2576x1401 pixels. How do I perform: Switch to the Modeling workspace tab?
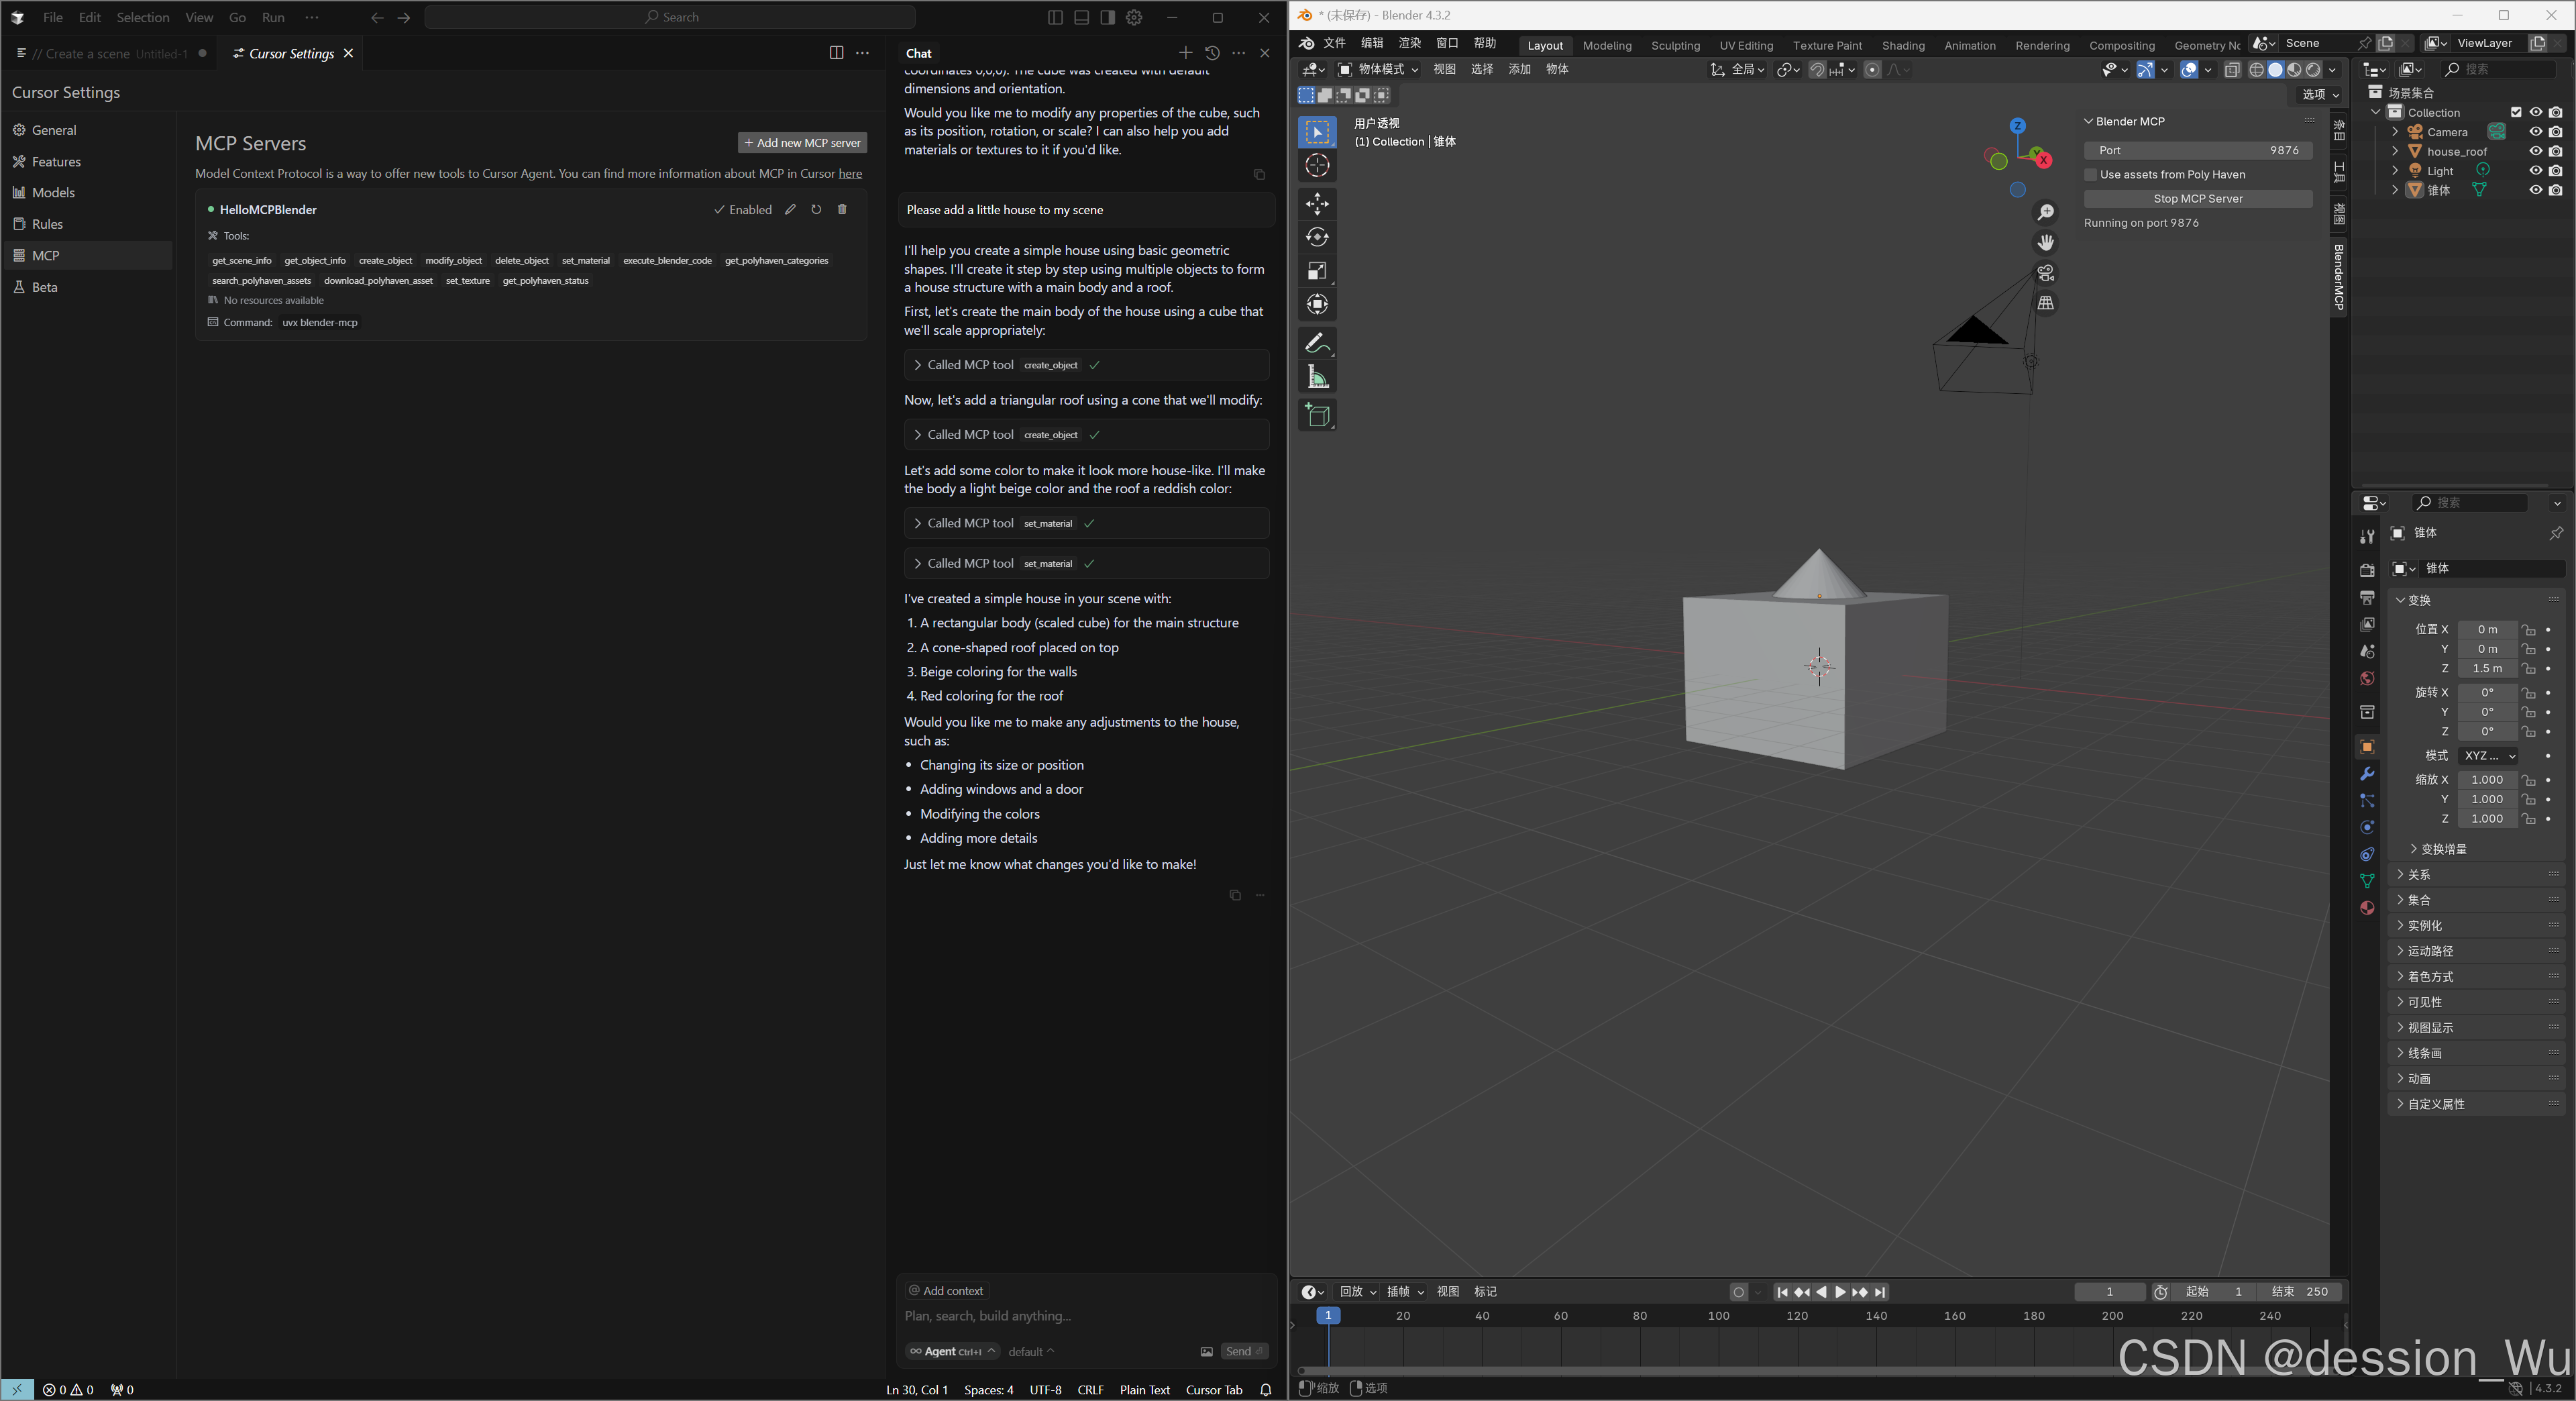(x=1606, y=45)
